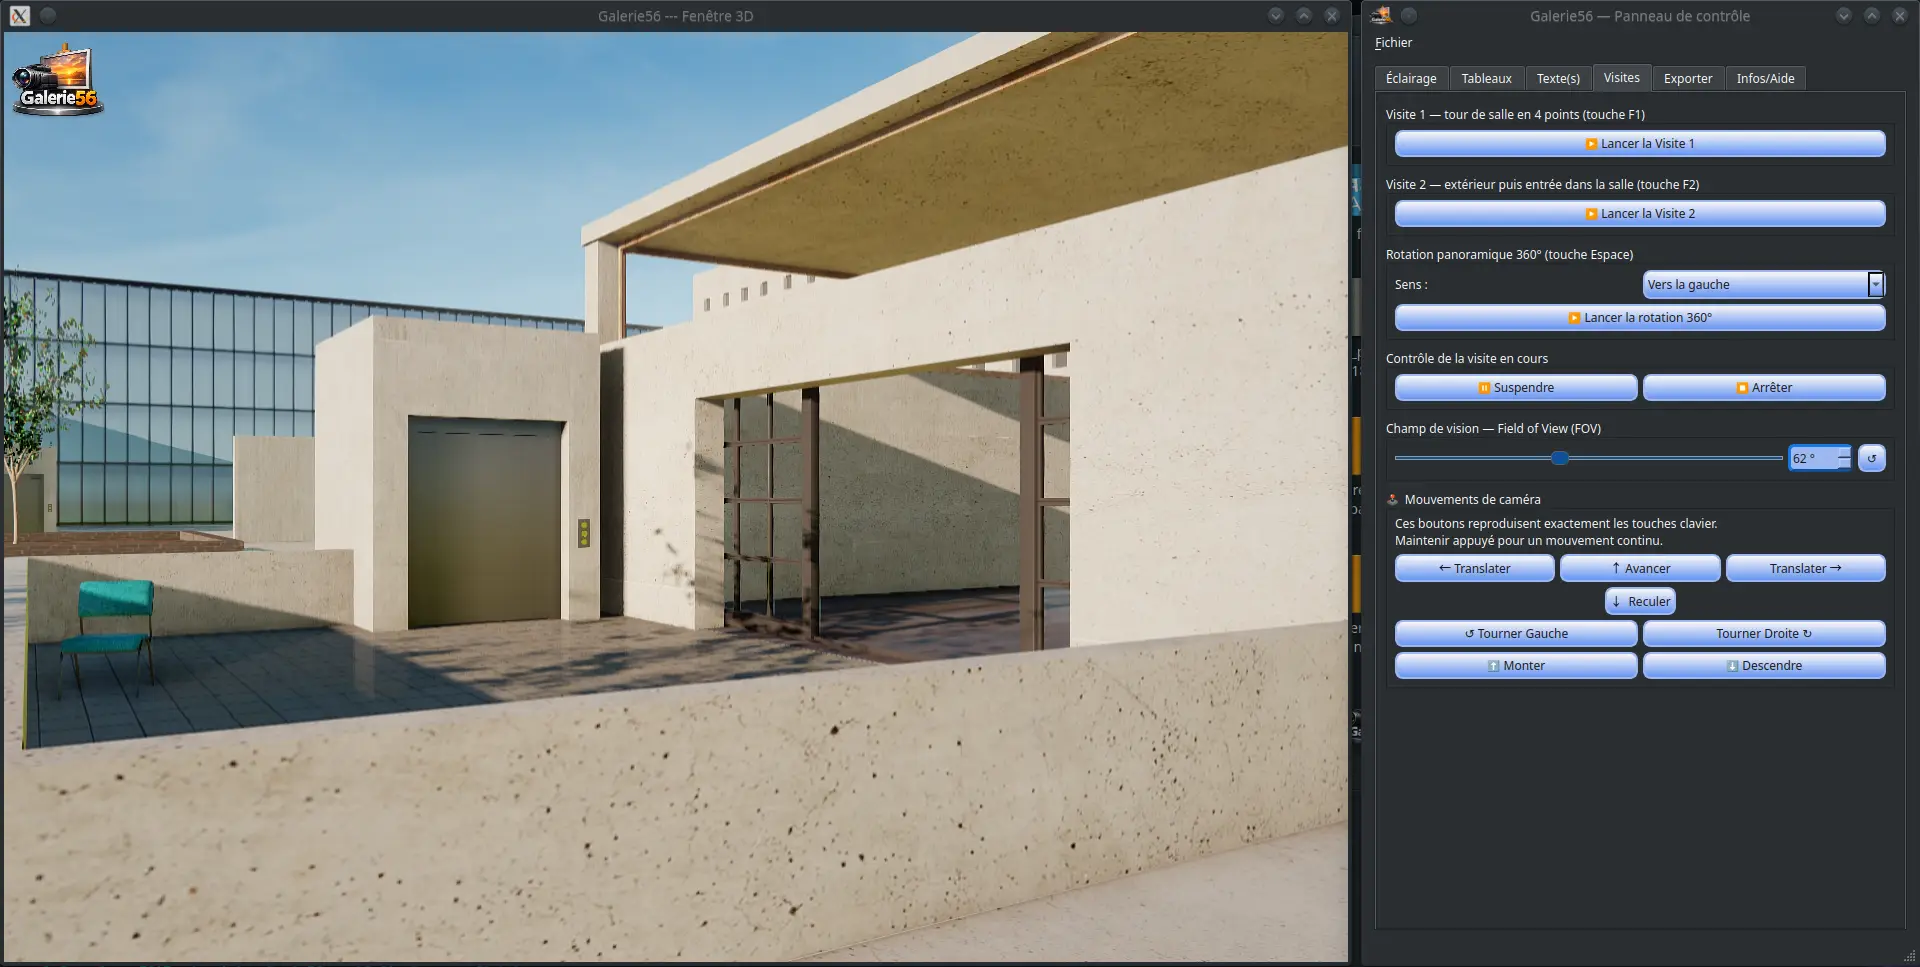This screenshot has height=967, width=1920.
Task: Open the Tableaux tab
Action: pyautogui.click(x=1486, y=78)
